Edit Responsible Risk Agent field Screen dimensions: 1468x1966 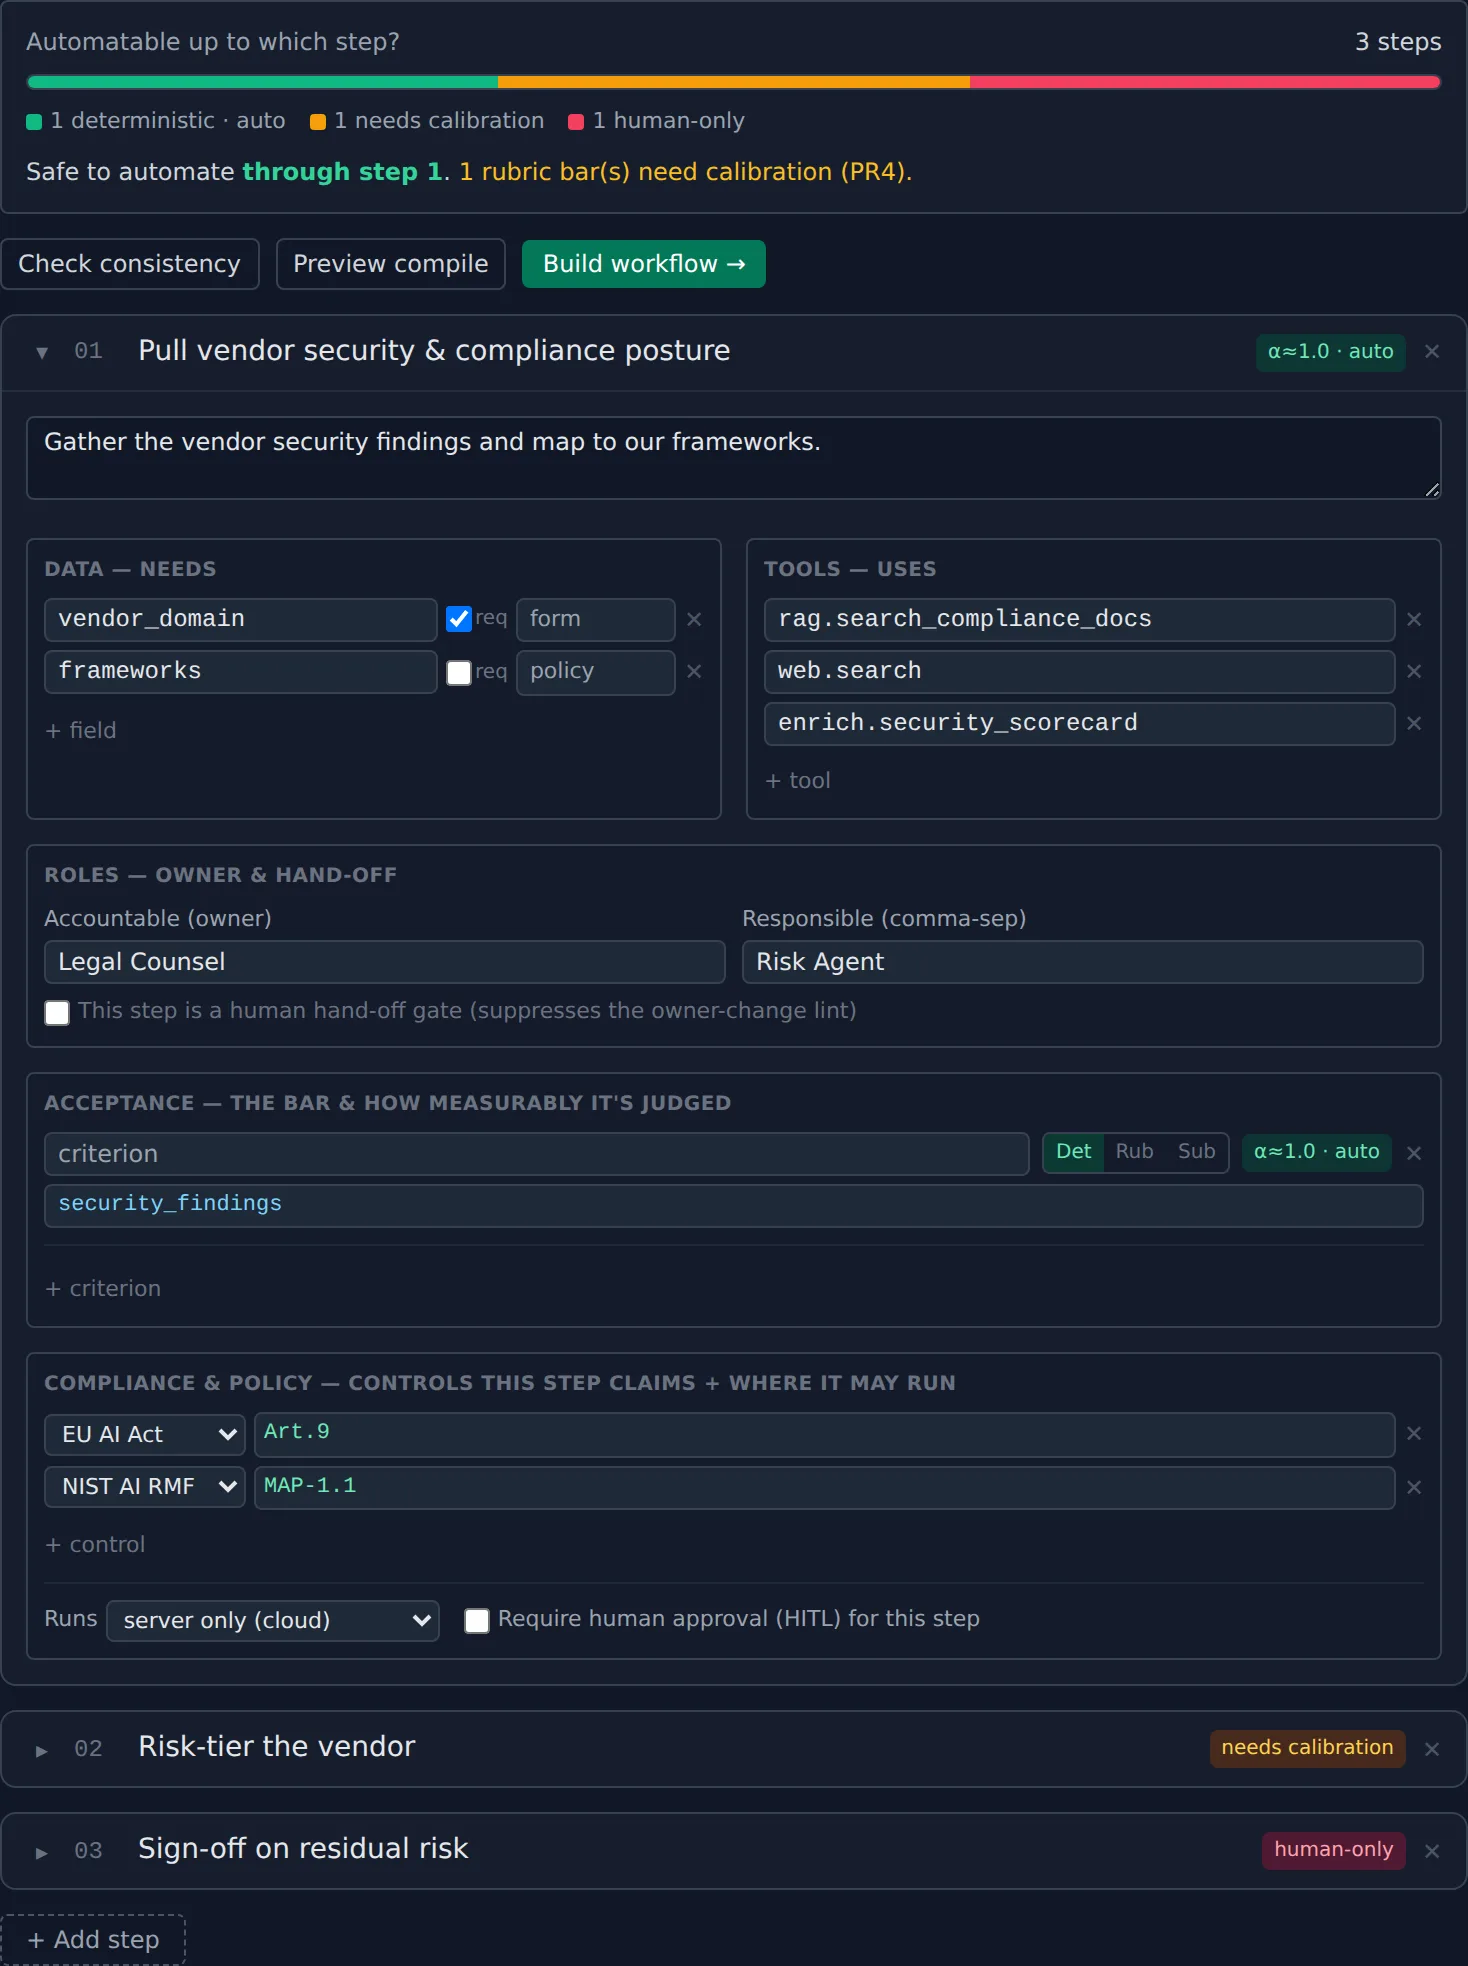point(1083,962)
